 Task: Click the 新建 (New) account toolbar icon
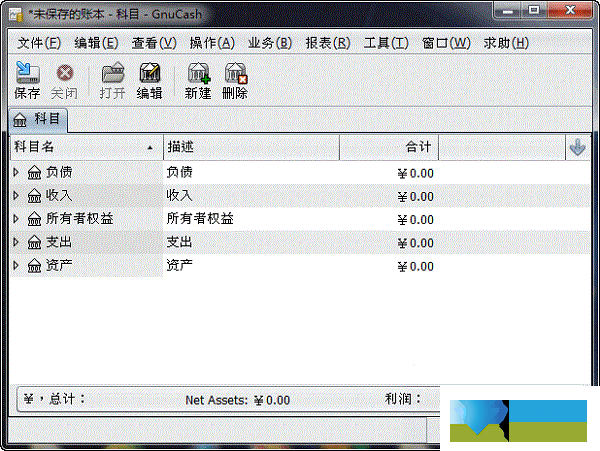(x=198, y=73)
